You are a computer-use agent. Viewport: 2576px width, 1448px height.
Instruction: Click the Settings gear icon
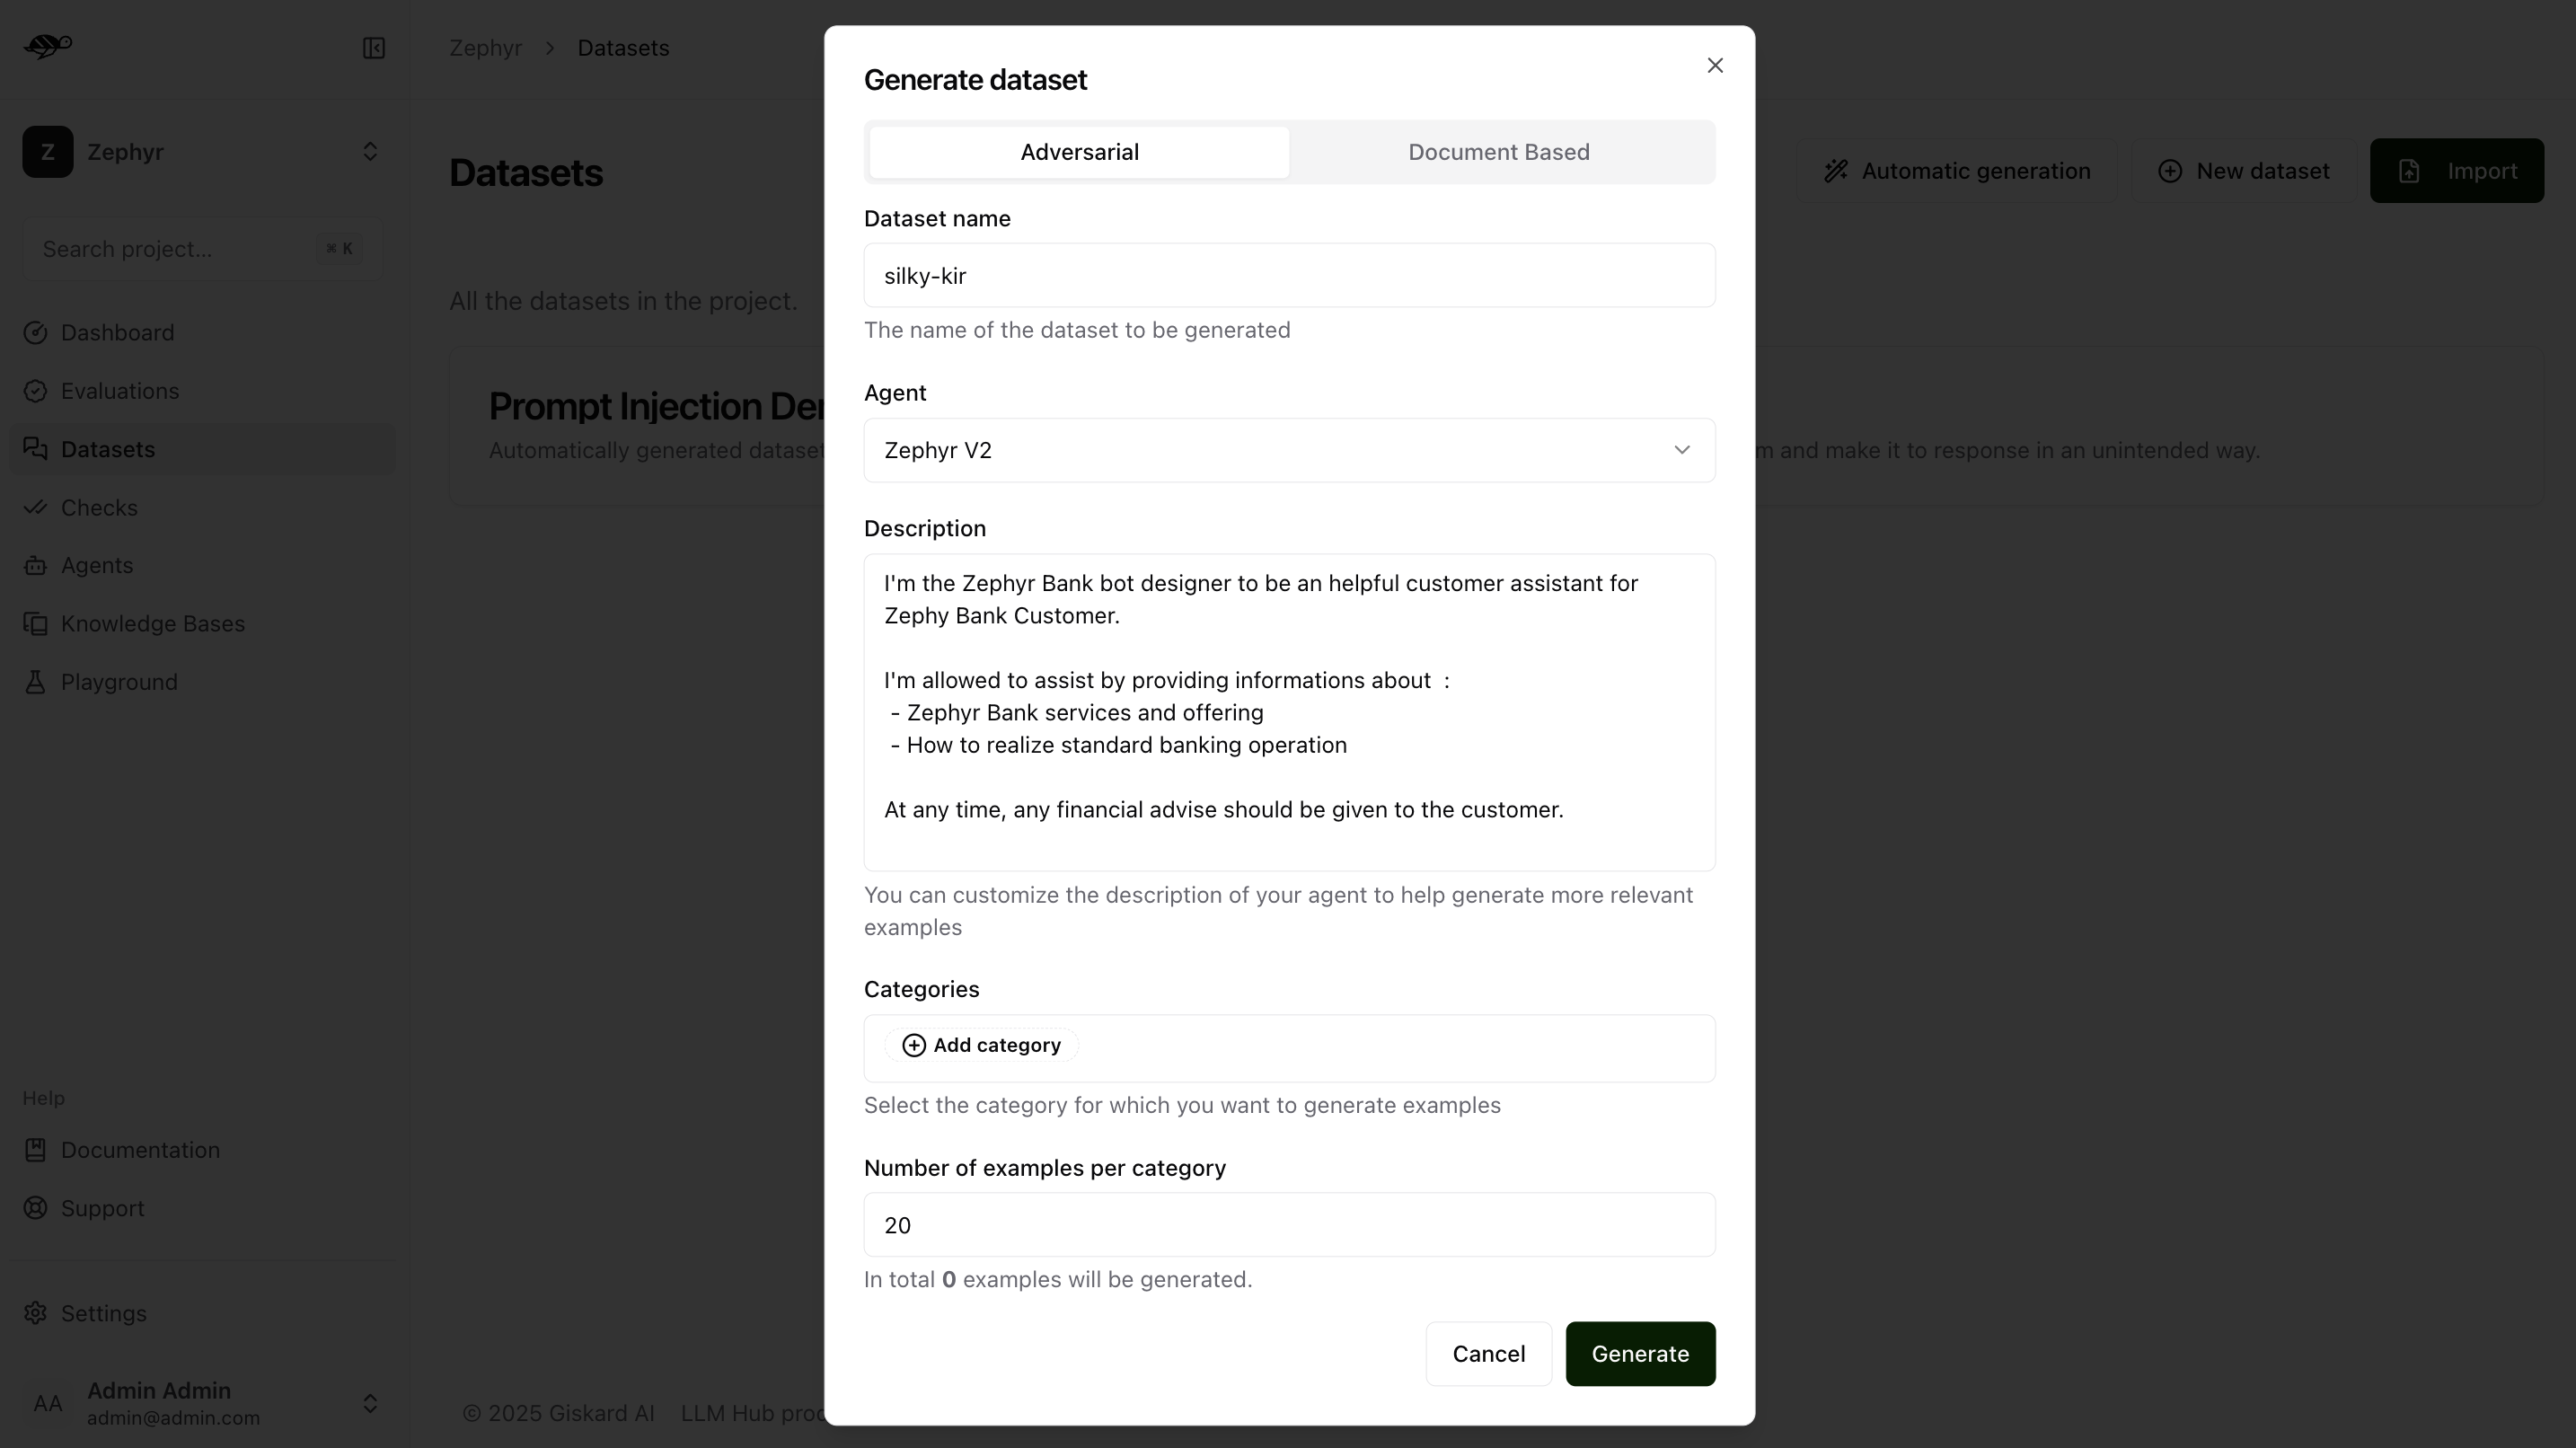[36, 1313]
